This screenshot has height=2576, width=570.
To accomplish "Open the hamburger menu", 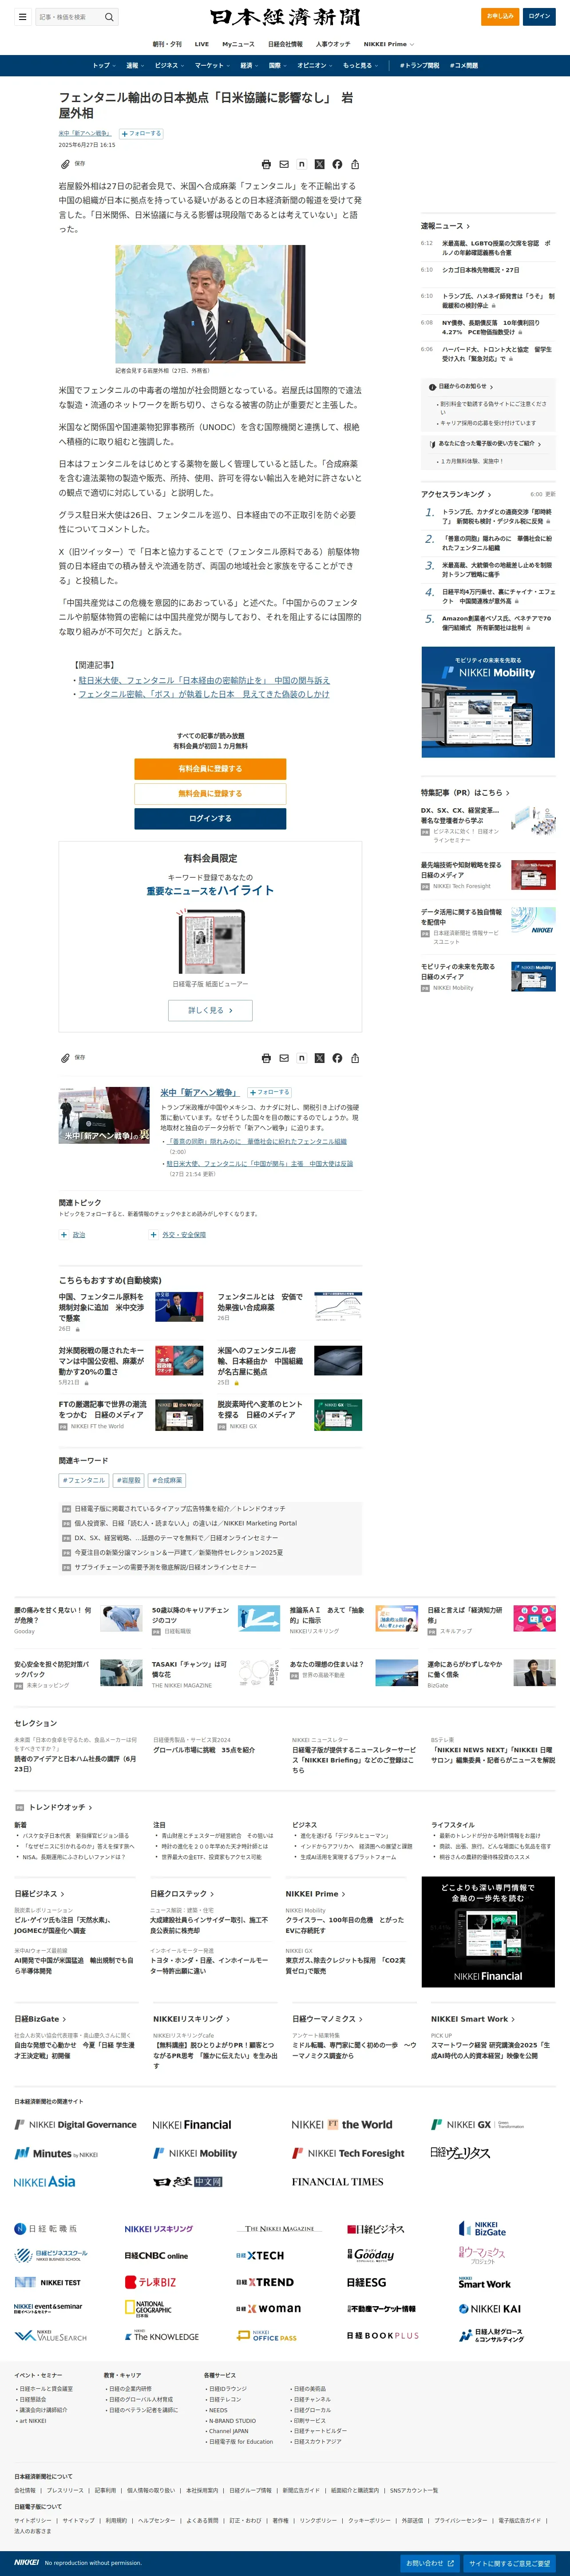I will (22, 16).
